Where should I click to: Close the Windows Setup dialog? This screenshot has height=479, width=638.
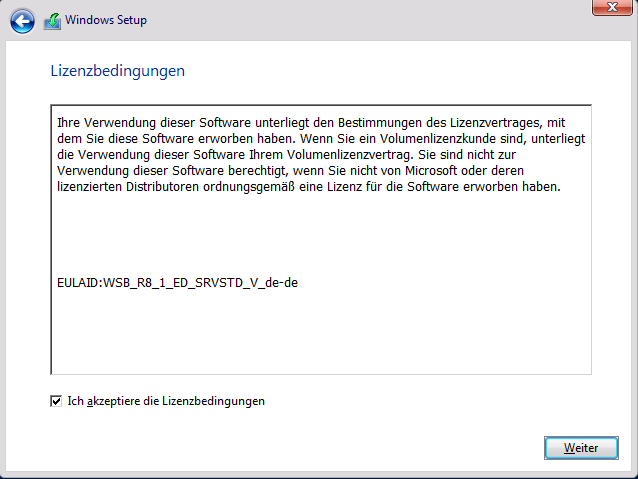(612, 7)
